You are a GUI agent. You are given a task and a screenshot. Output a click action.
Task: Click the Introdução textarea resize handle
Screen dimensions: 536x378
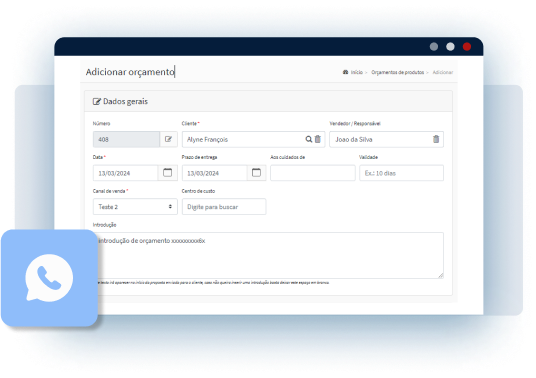click(x=441, y=275)
